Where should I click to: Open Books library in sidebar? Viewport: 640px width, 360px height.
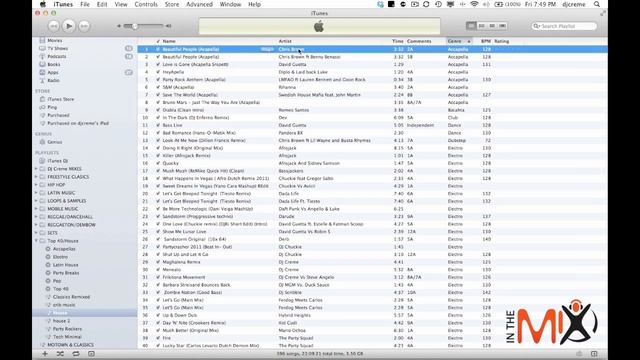pos(53,64)
